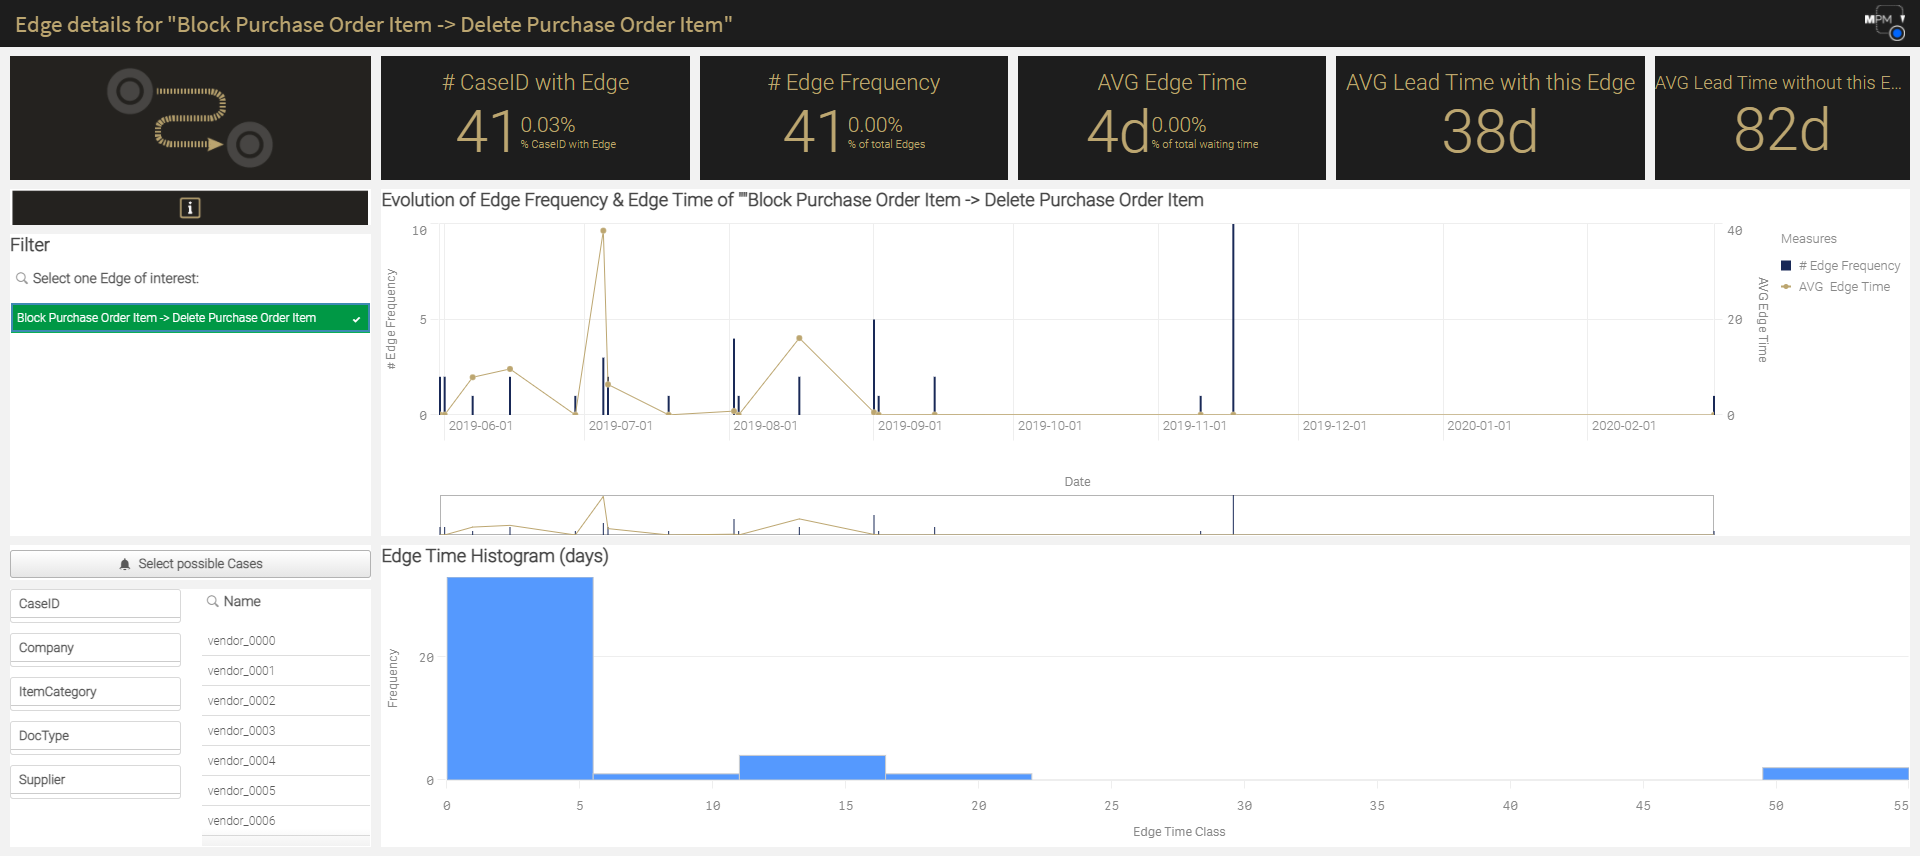Click the Edge Time Histogram (days) title
Viewport: 1920px width, 856px height.
(x=495, y=556)
